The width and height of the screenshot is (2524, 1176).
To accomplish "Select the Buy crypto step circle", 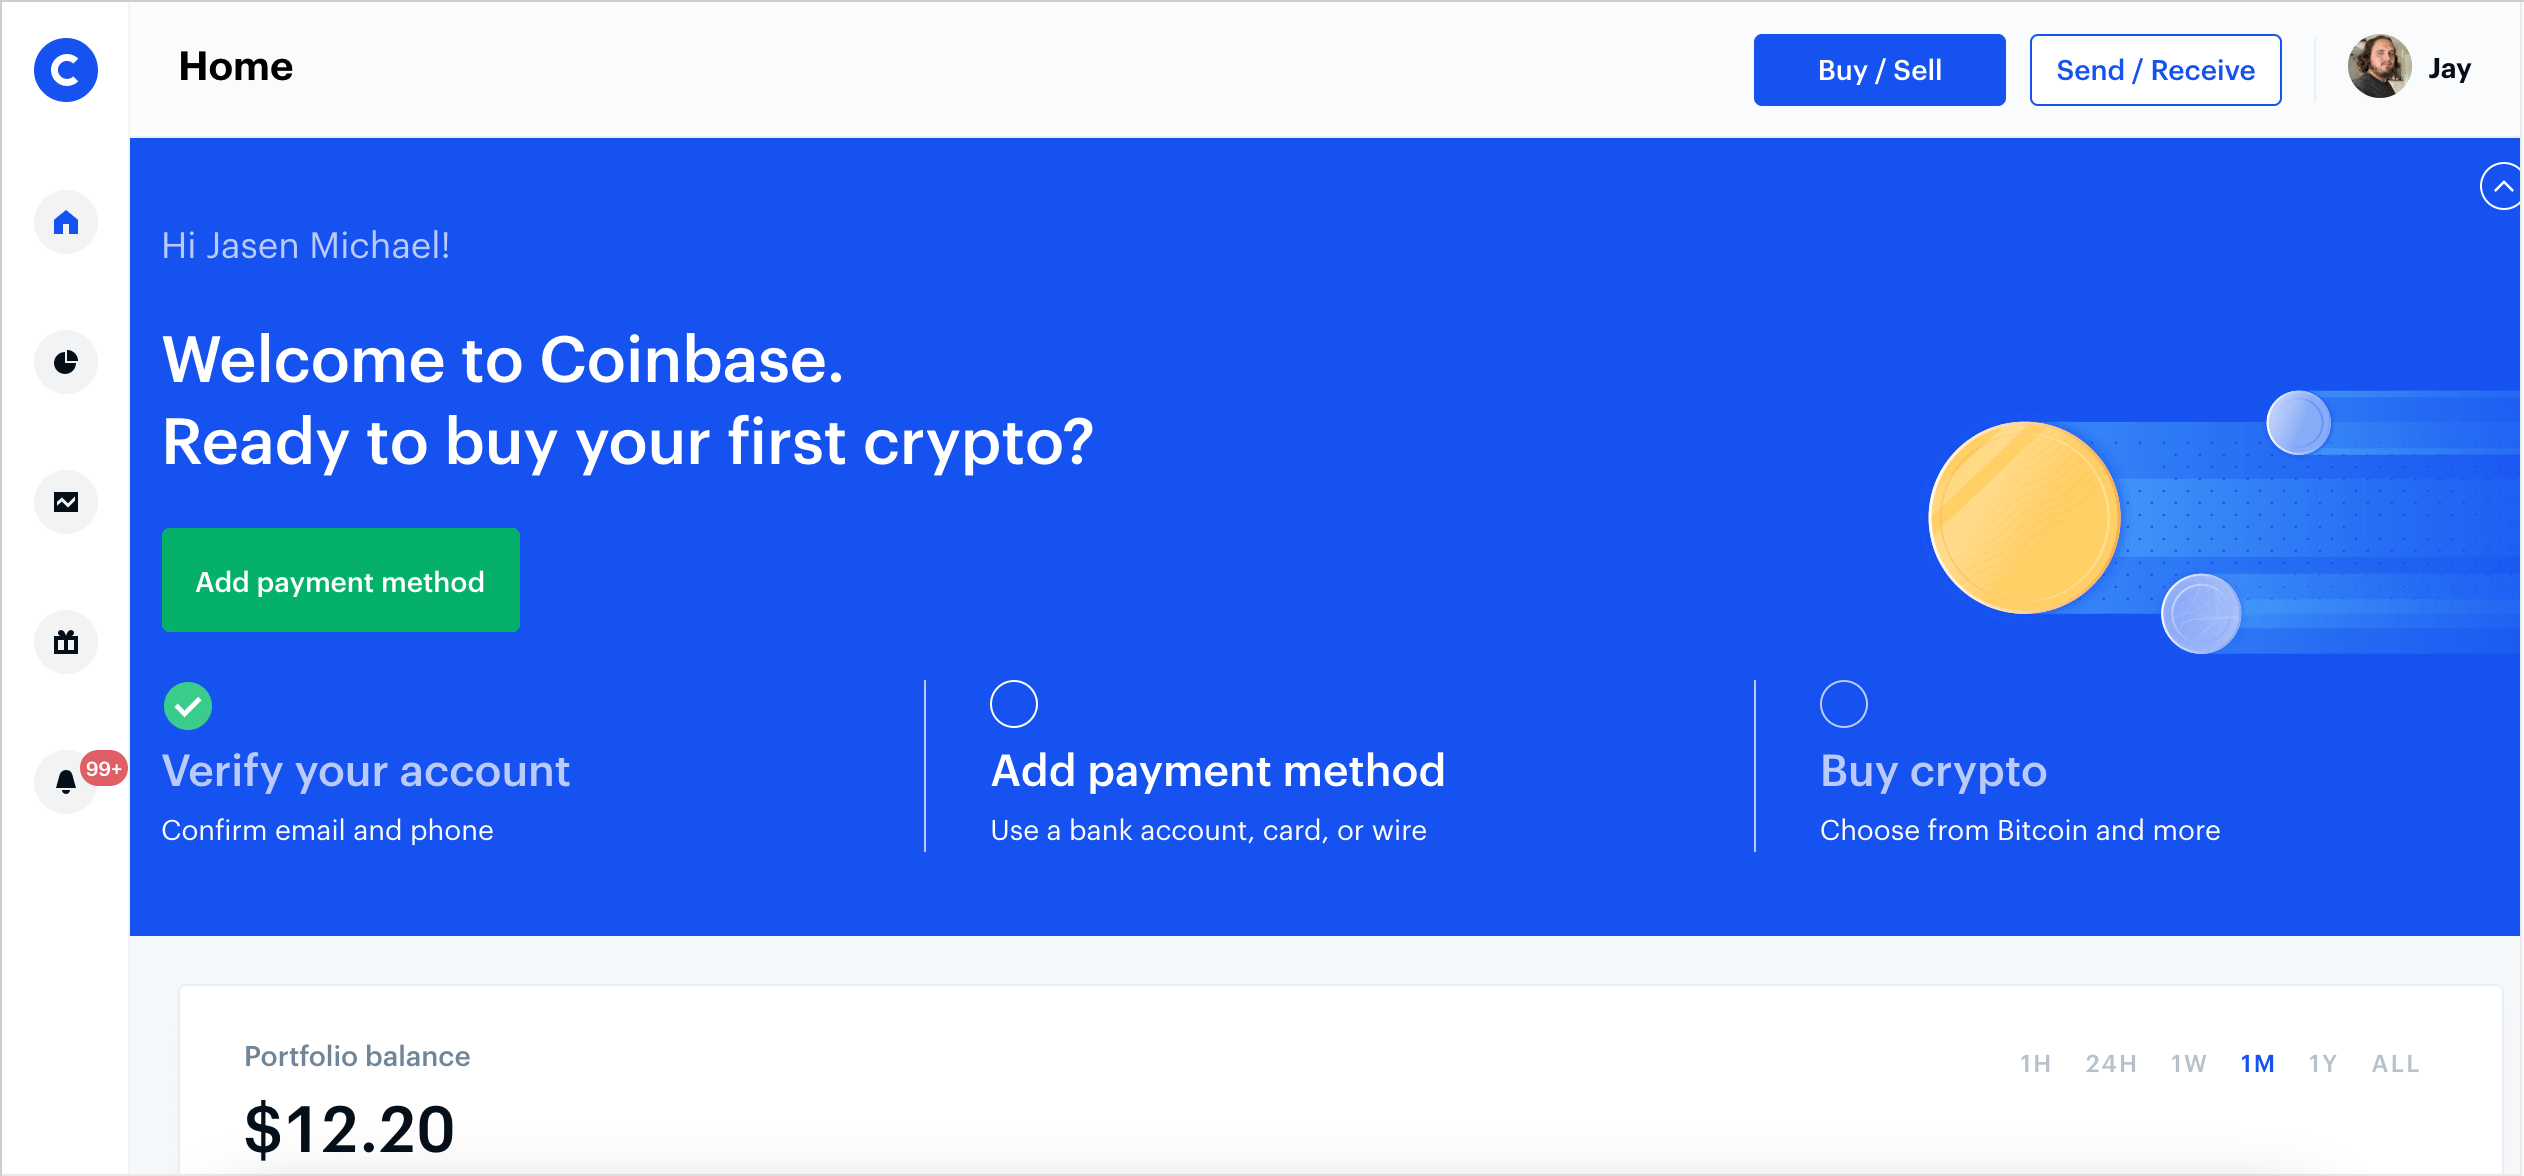I will point(1844,704).
